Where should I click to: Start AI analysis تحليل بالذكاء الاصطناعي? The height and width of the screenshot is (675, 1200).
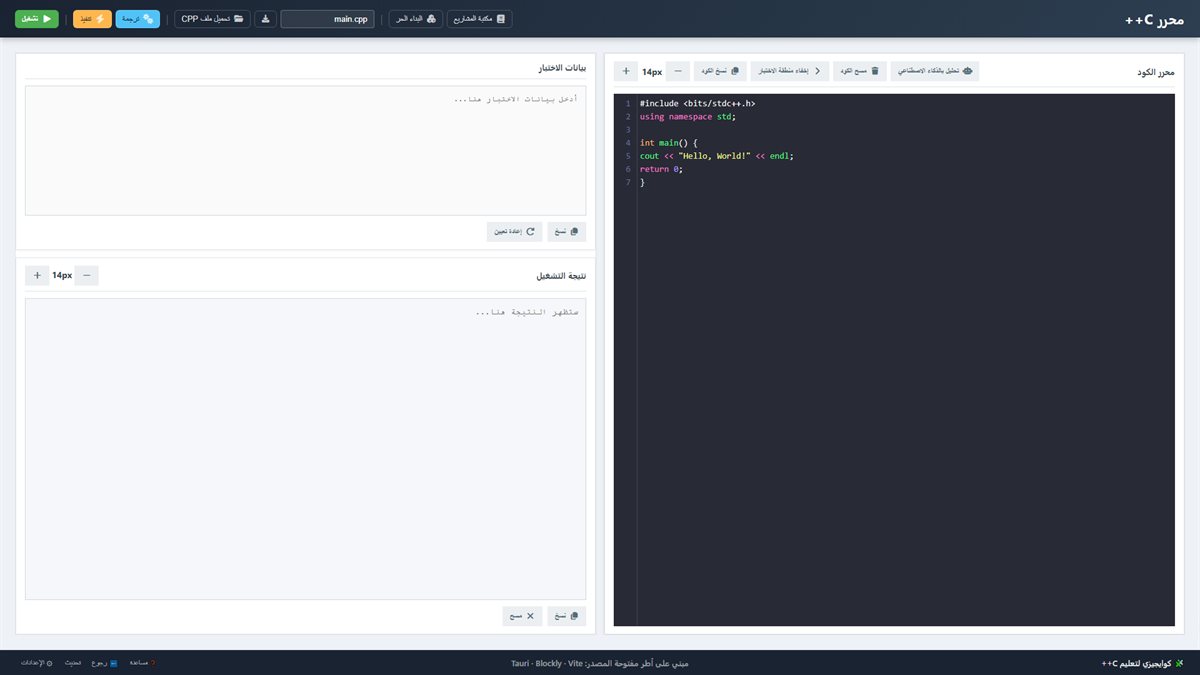[934, 71]
